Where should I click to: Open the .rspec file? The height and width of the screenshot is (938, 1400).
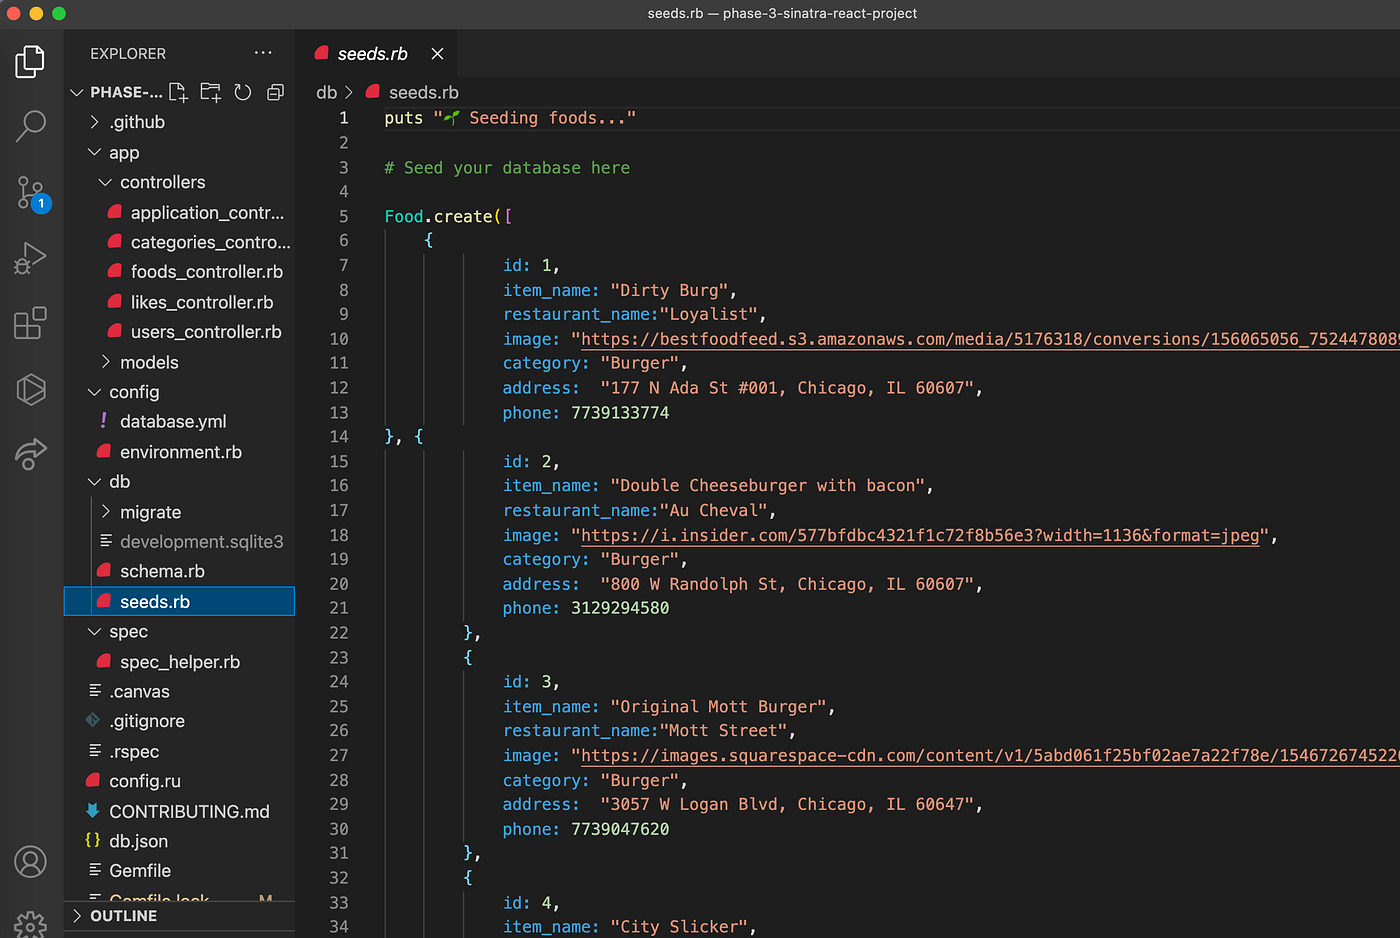coord(179,752)
